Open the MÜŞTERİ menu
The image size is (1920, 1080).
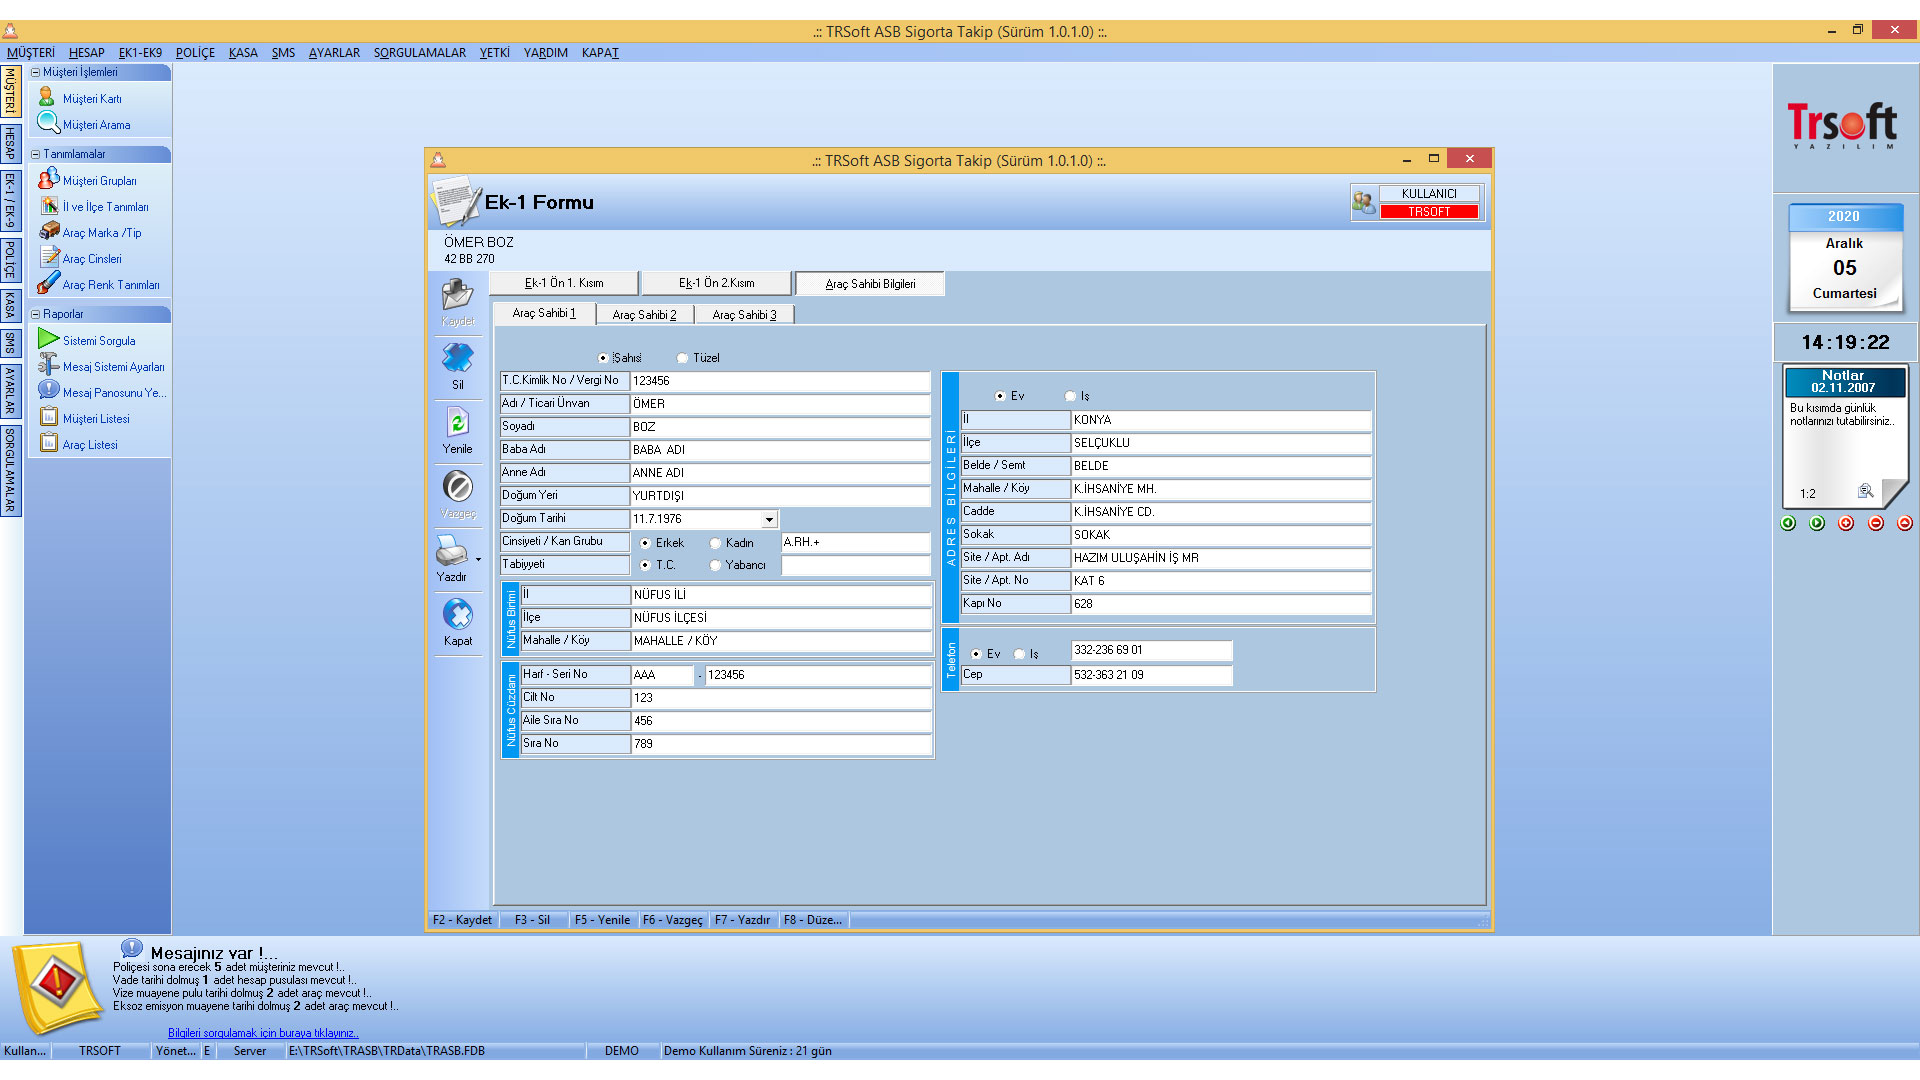31,53
